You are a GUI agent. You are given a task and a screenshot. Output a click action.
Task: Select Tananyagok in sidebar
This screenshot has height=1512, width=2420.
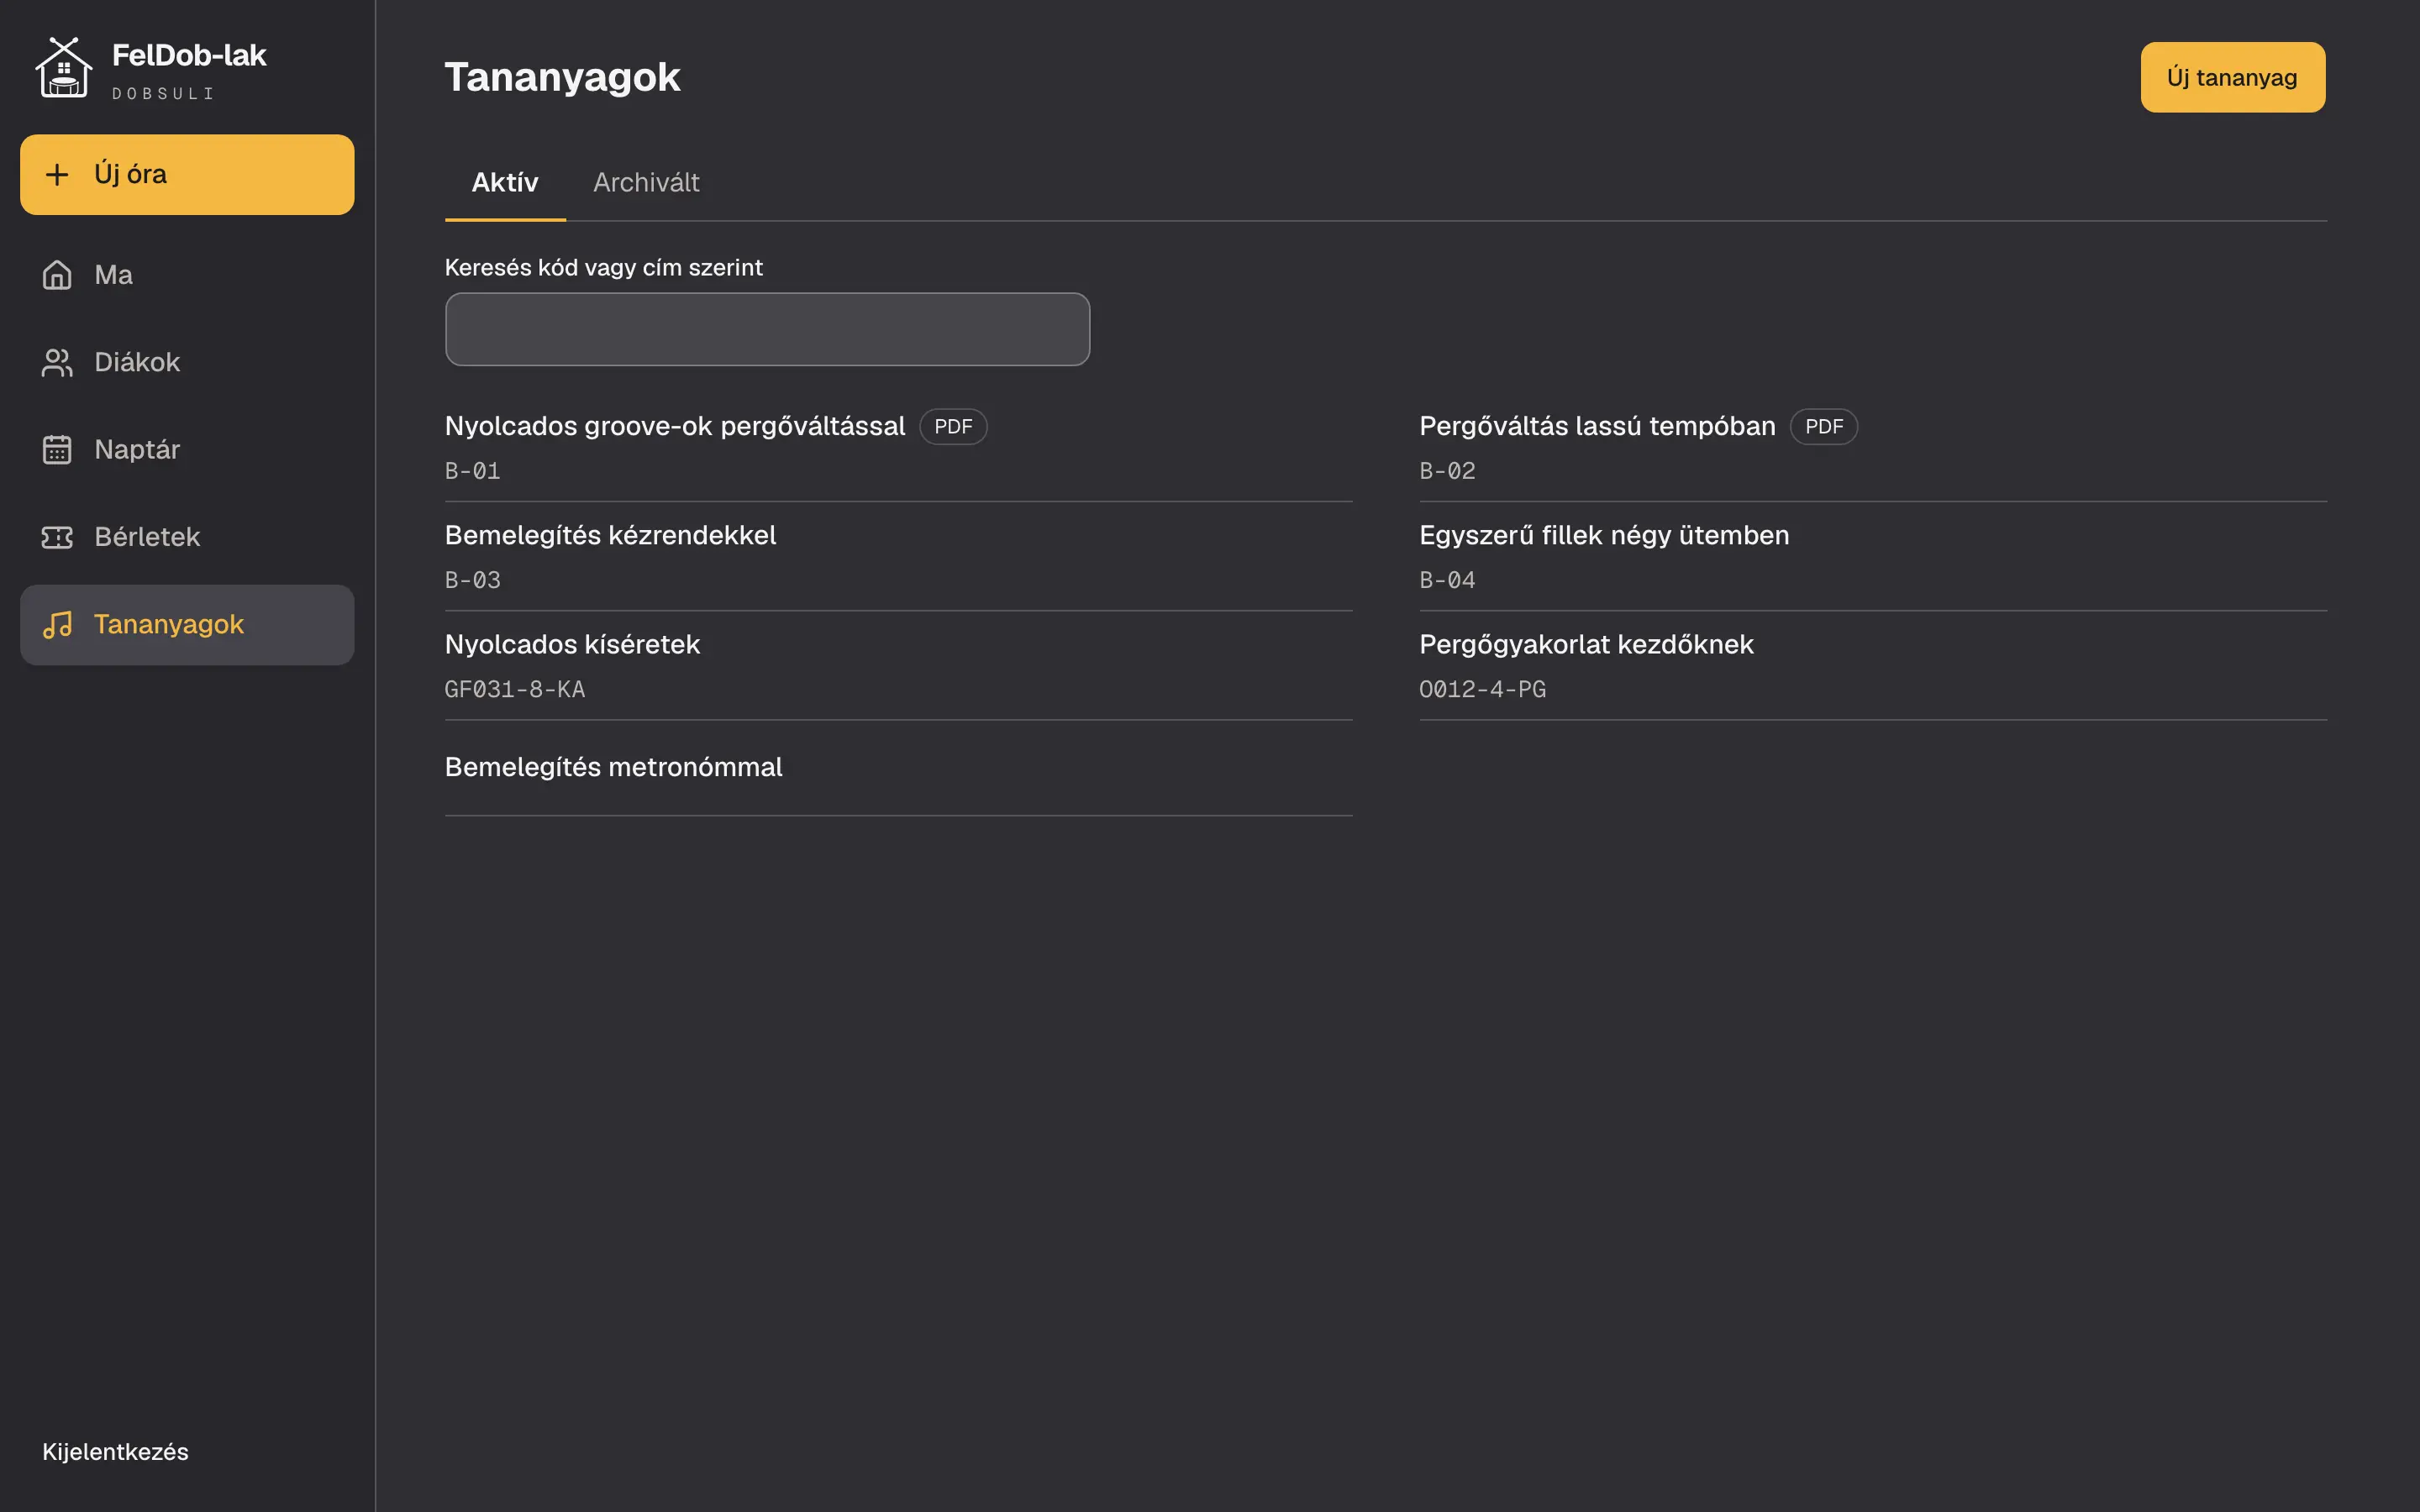[187, 625]
